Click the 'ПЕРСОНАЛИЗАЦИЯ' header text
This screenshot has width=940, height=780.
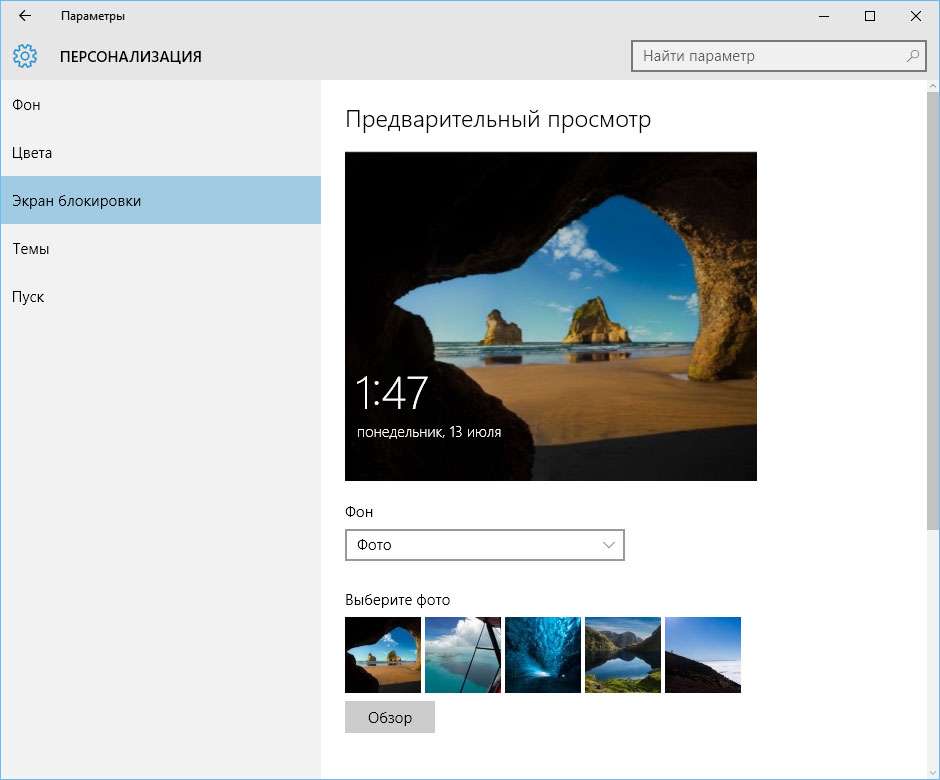pos(131,57)
